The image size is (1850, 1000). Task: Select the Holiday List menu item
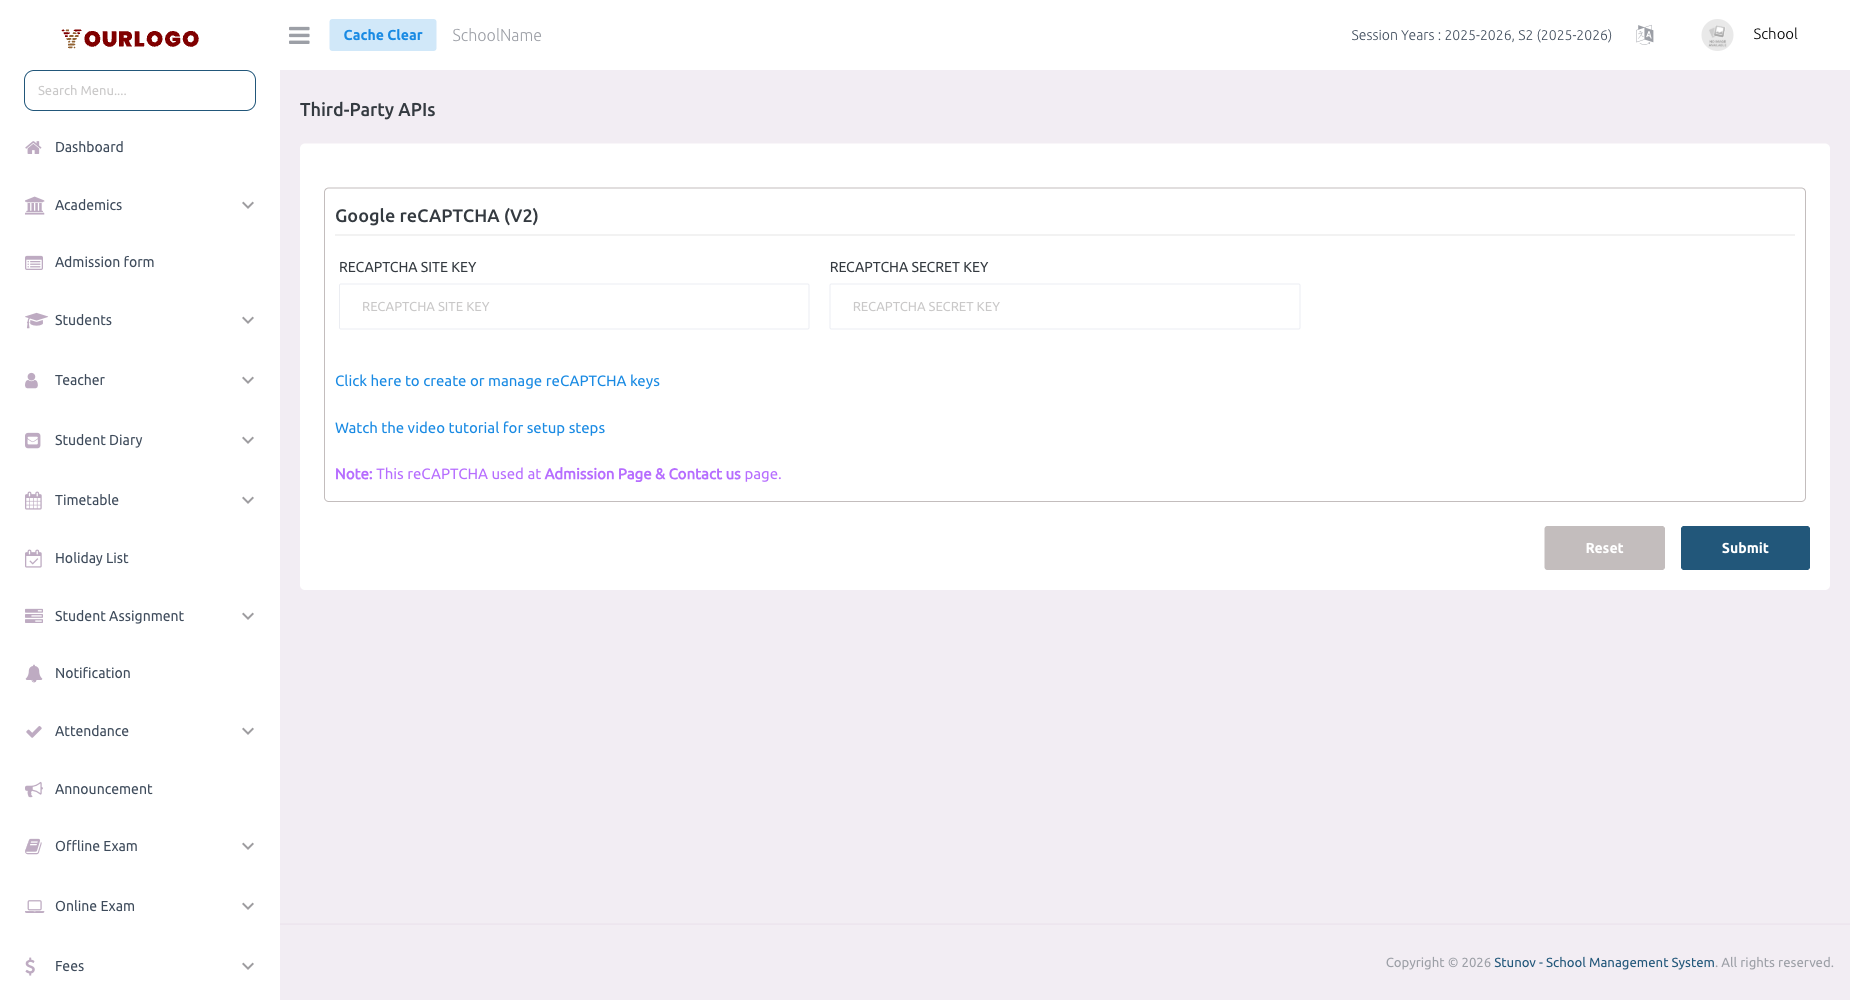pos(91,557)
